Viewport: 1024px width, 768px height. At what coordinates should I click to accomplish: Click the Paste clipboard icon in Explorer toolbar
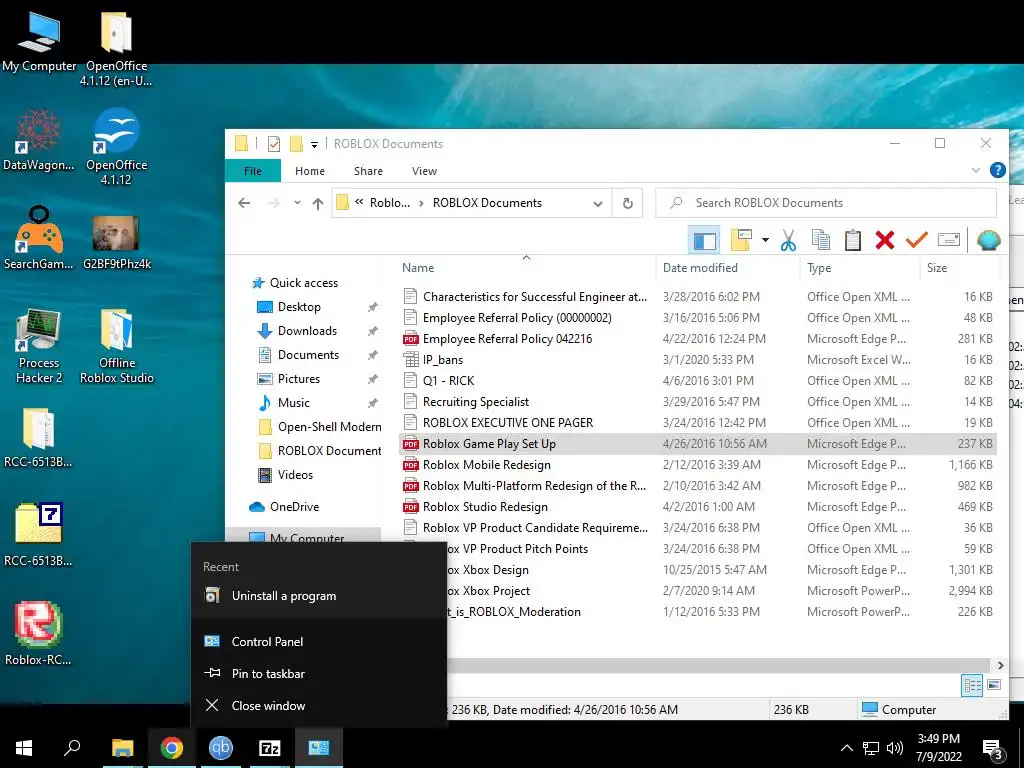852,240
